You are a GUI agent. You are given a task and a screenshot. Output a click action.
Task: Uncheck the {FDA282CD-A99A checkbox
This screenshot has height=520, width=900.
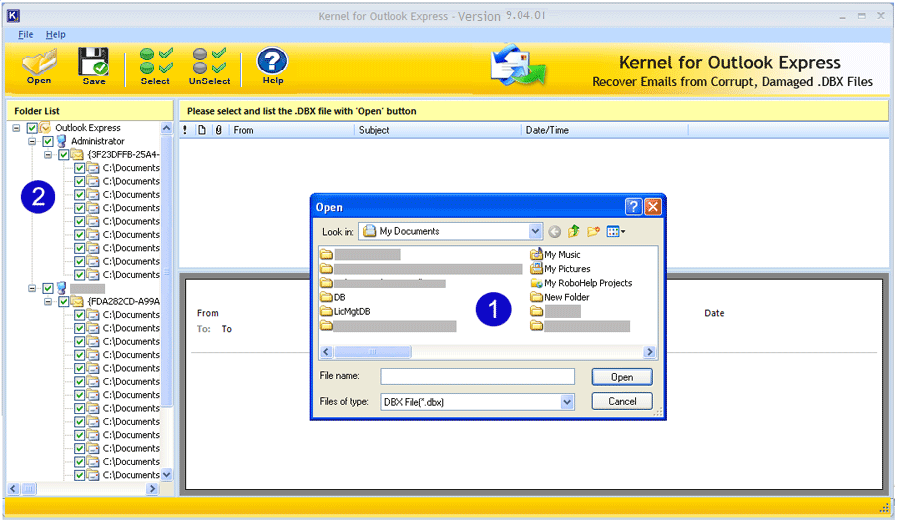64,301
